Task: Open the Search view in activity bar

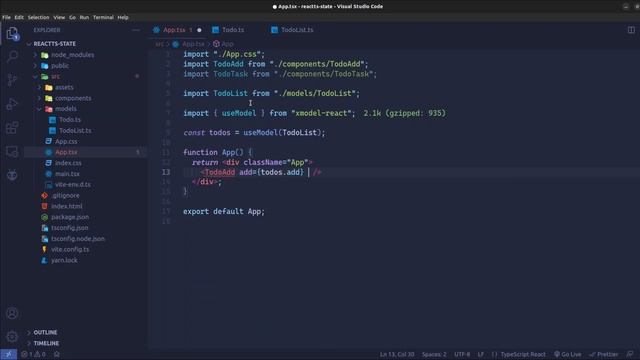Action: point(12,56)
